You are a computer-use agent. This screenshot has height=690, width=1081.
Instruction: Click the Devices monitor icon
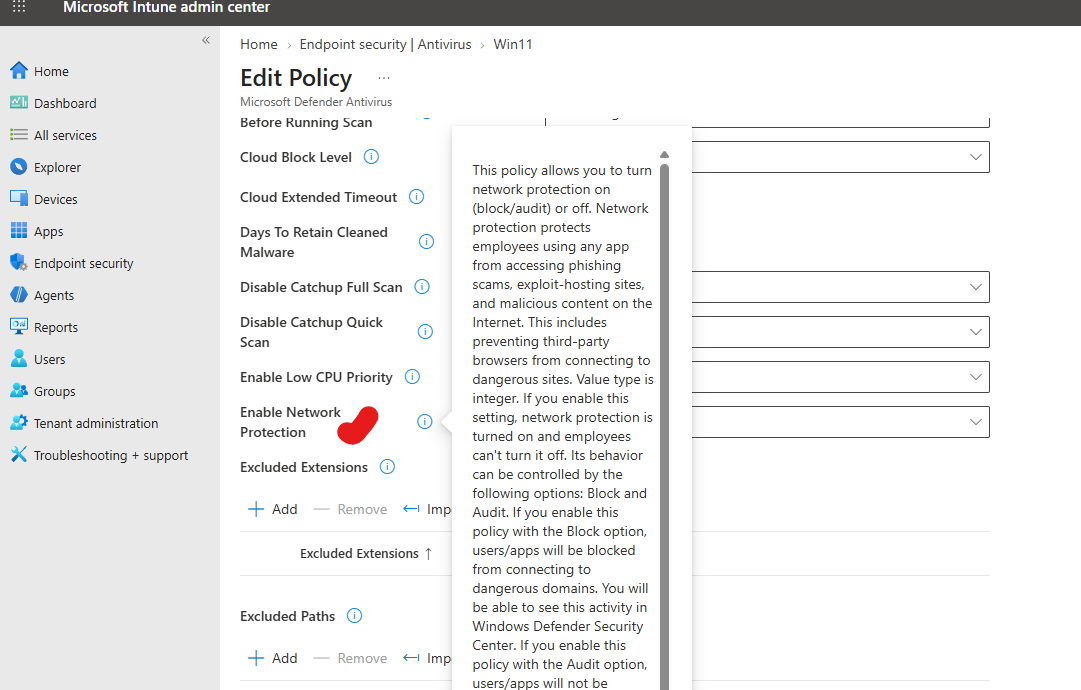[x=19, y=199]
